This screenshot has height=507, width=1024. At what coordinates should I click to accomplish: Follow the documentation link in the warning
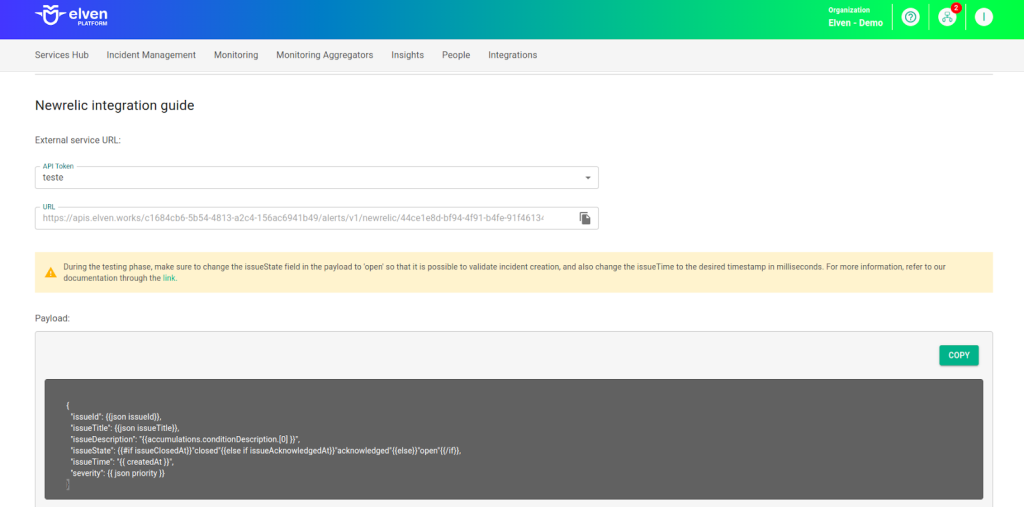[169, 278]
